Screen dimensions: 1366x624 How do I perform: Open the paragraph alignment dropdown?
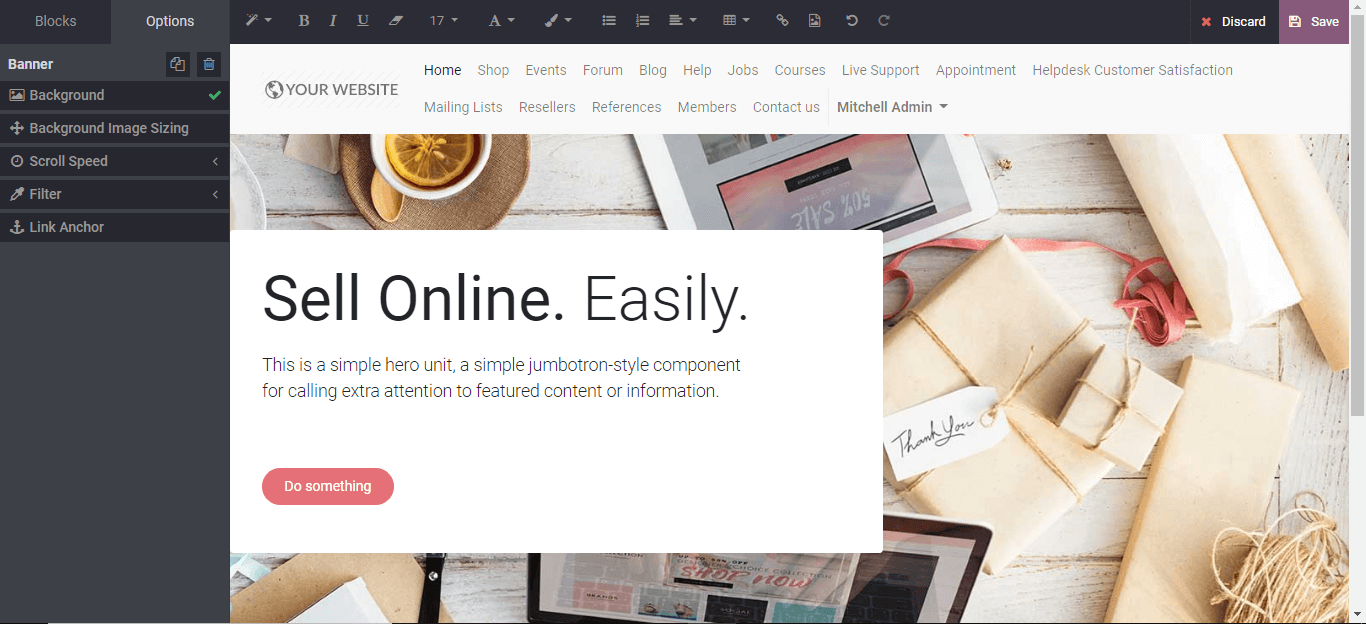(x=683, y=21)
